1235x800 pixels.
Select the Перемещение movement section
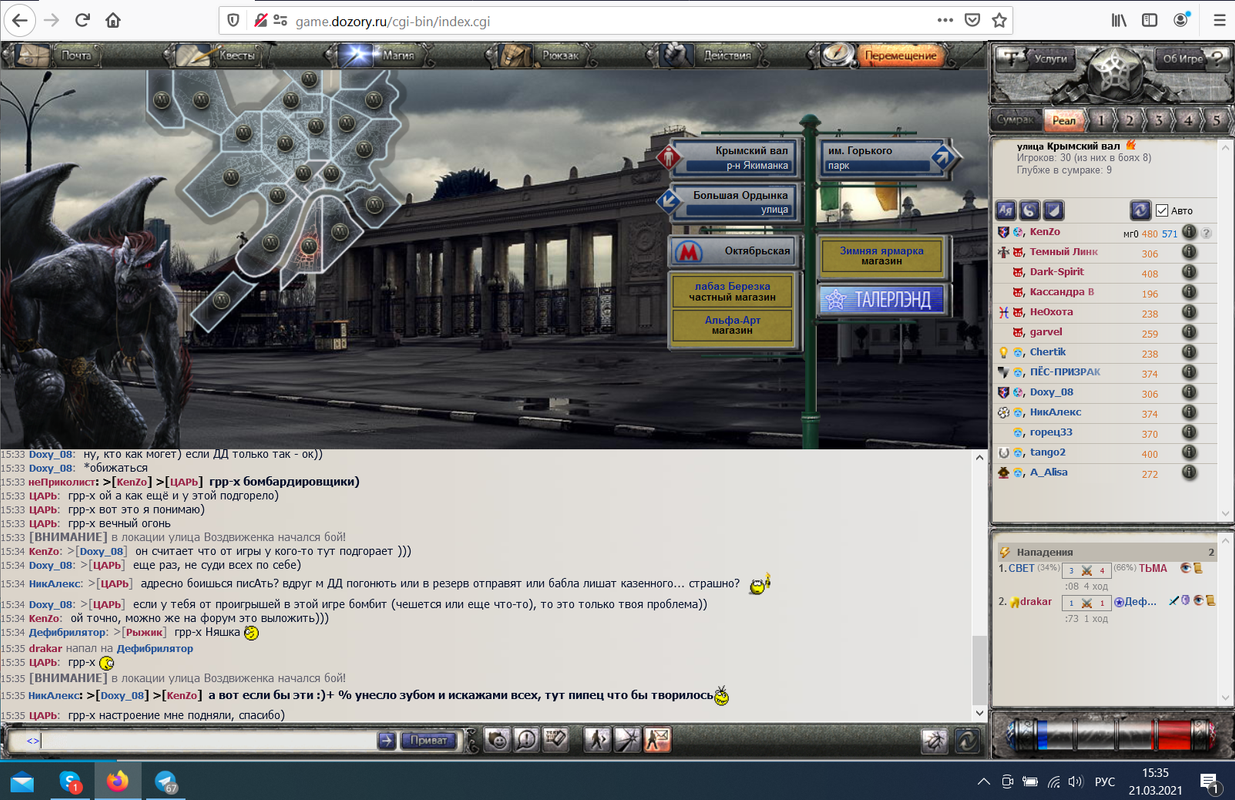coord(884,56)
